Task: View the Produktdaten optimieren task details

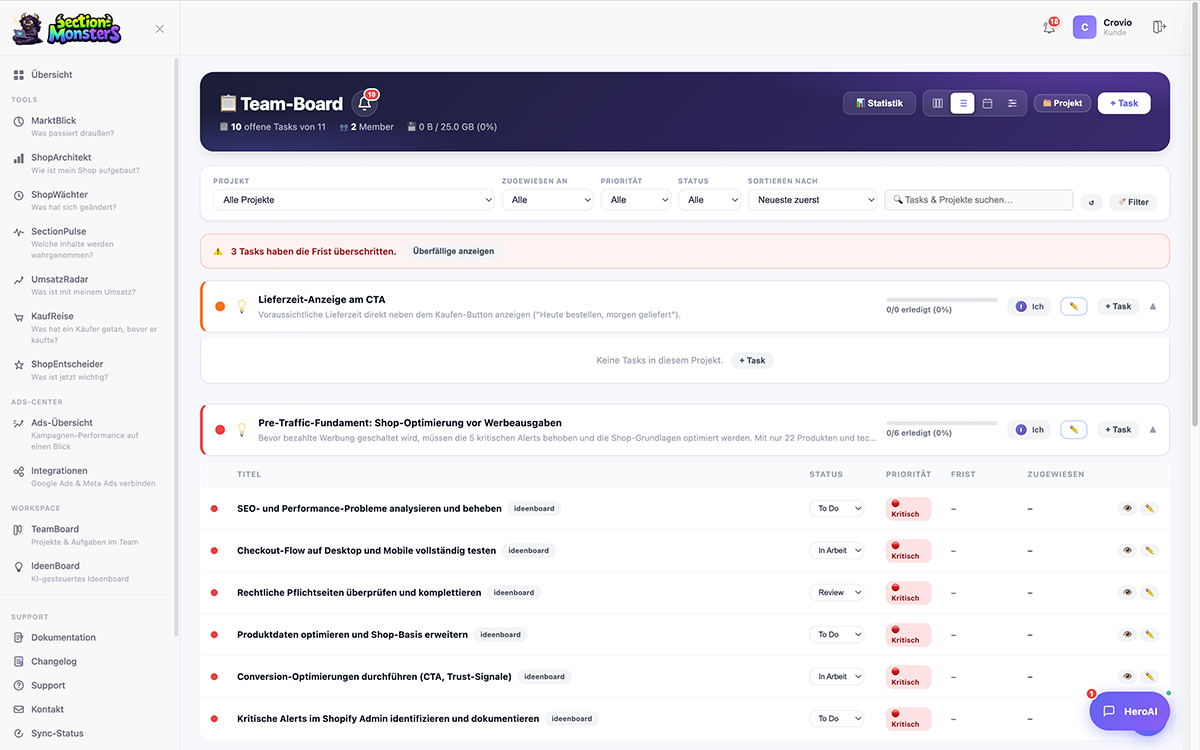Action: pyautogui.click(x=1127, y=634)
